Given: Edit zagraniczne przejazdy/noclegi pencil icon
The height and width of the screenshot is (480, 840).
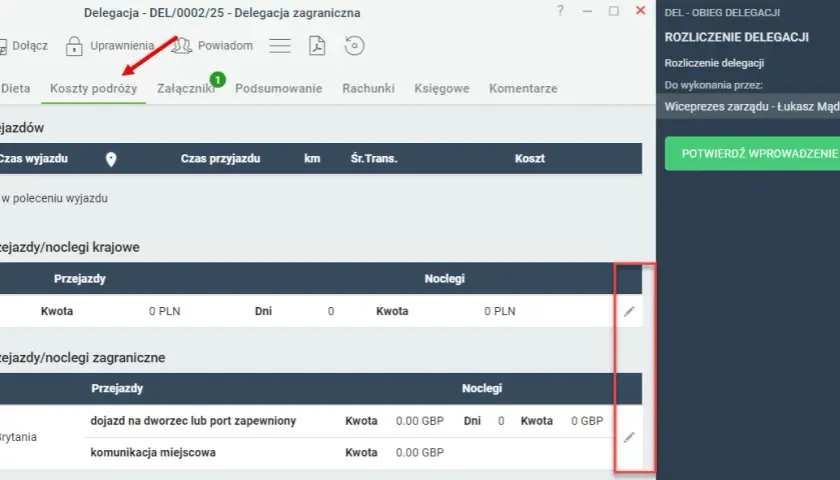Looking at the screenshot, I should point(629,437).
